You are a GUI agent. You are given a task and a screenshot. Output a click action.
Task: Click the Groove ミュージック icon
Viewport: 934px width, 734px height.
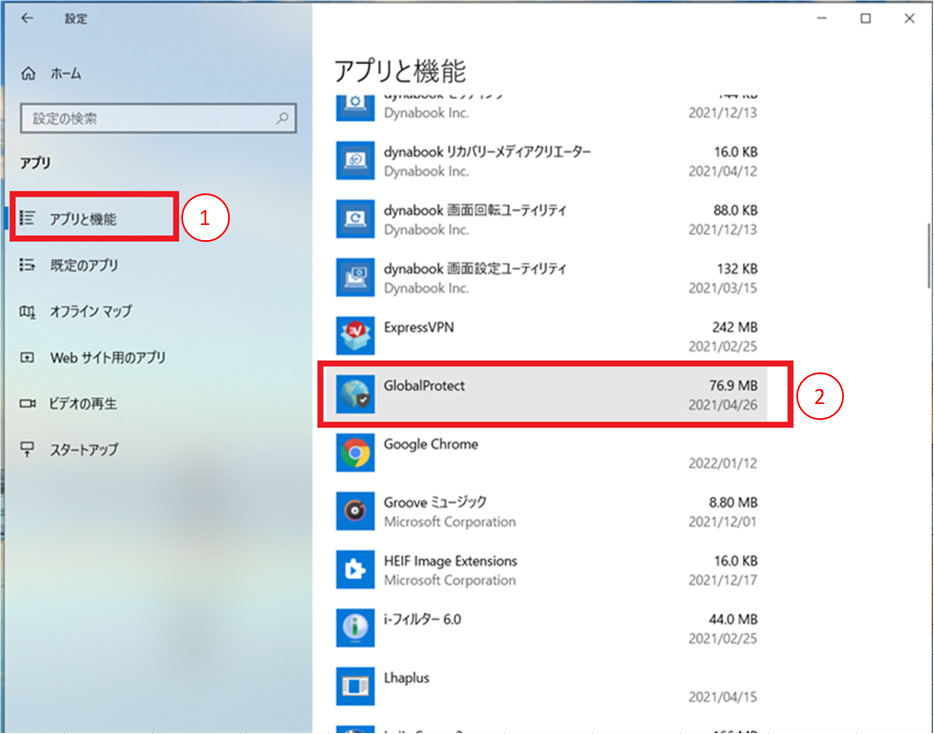[x=356, y=512]
